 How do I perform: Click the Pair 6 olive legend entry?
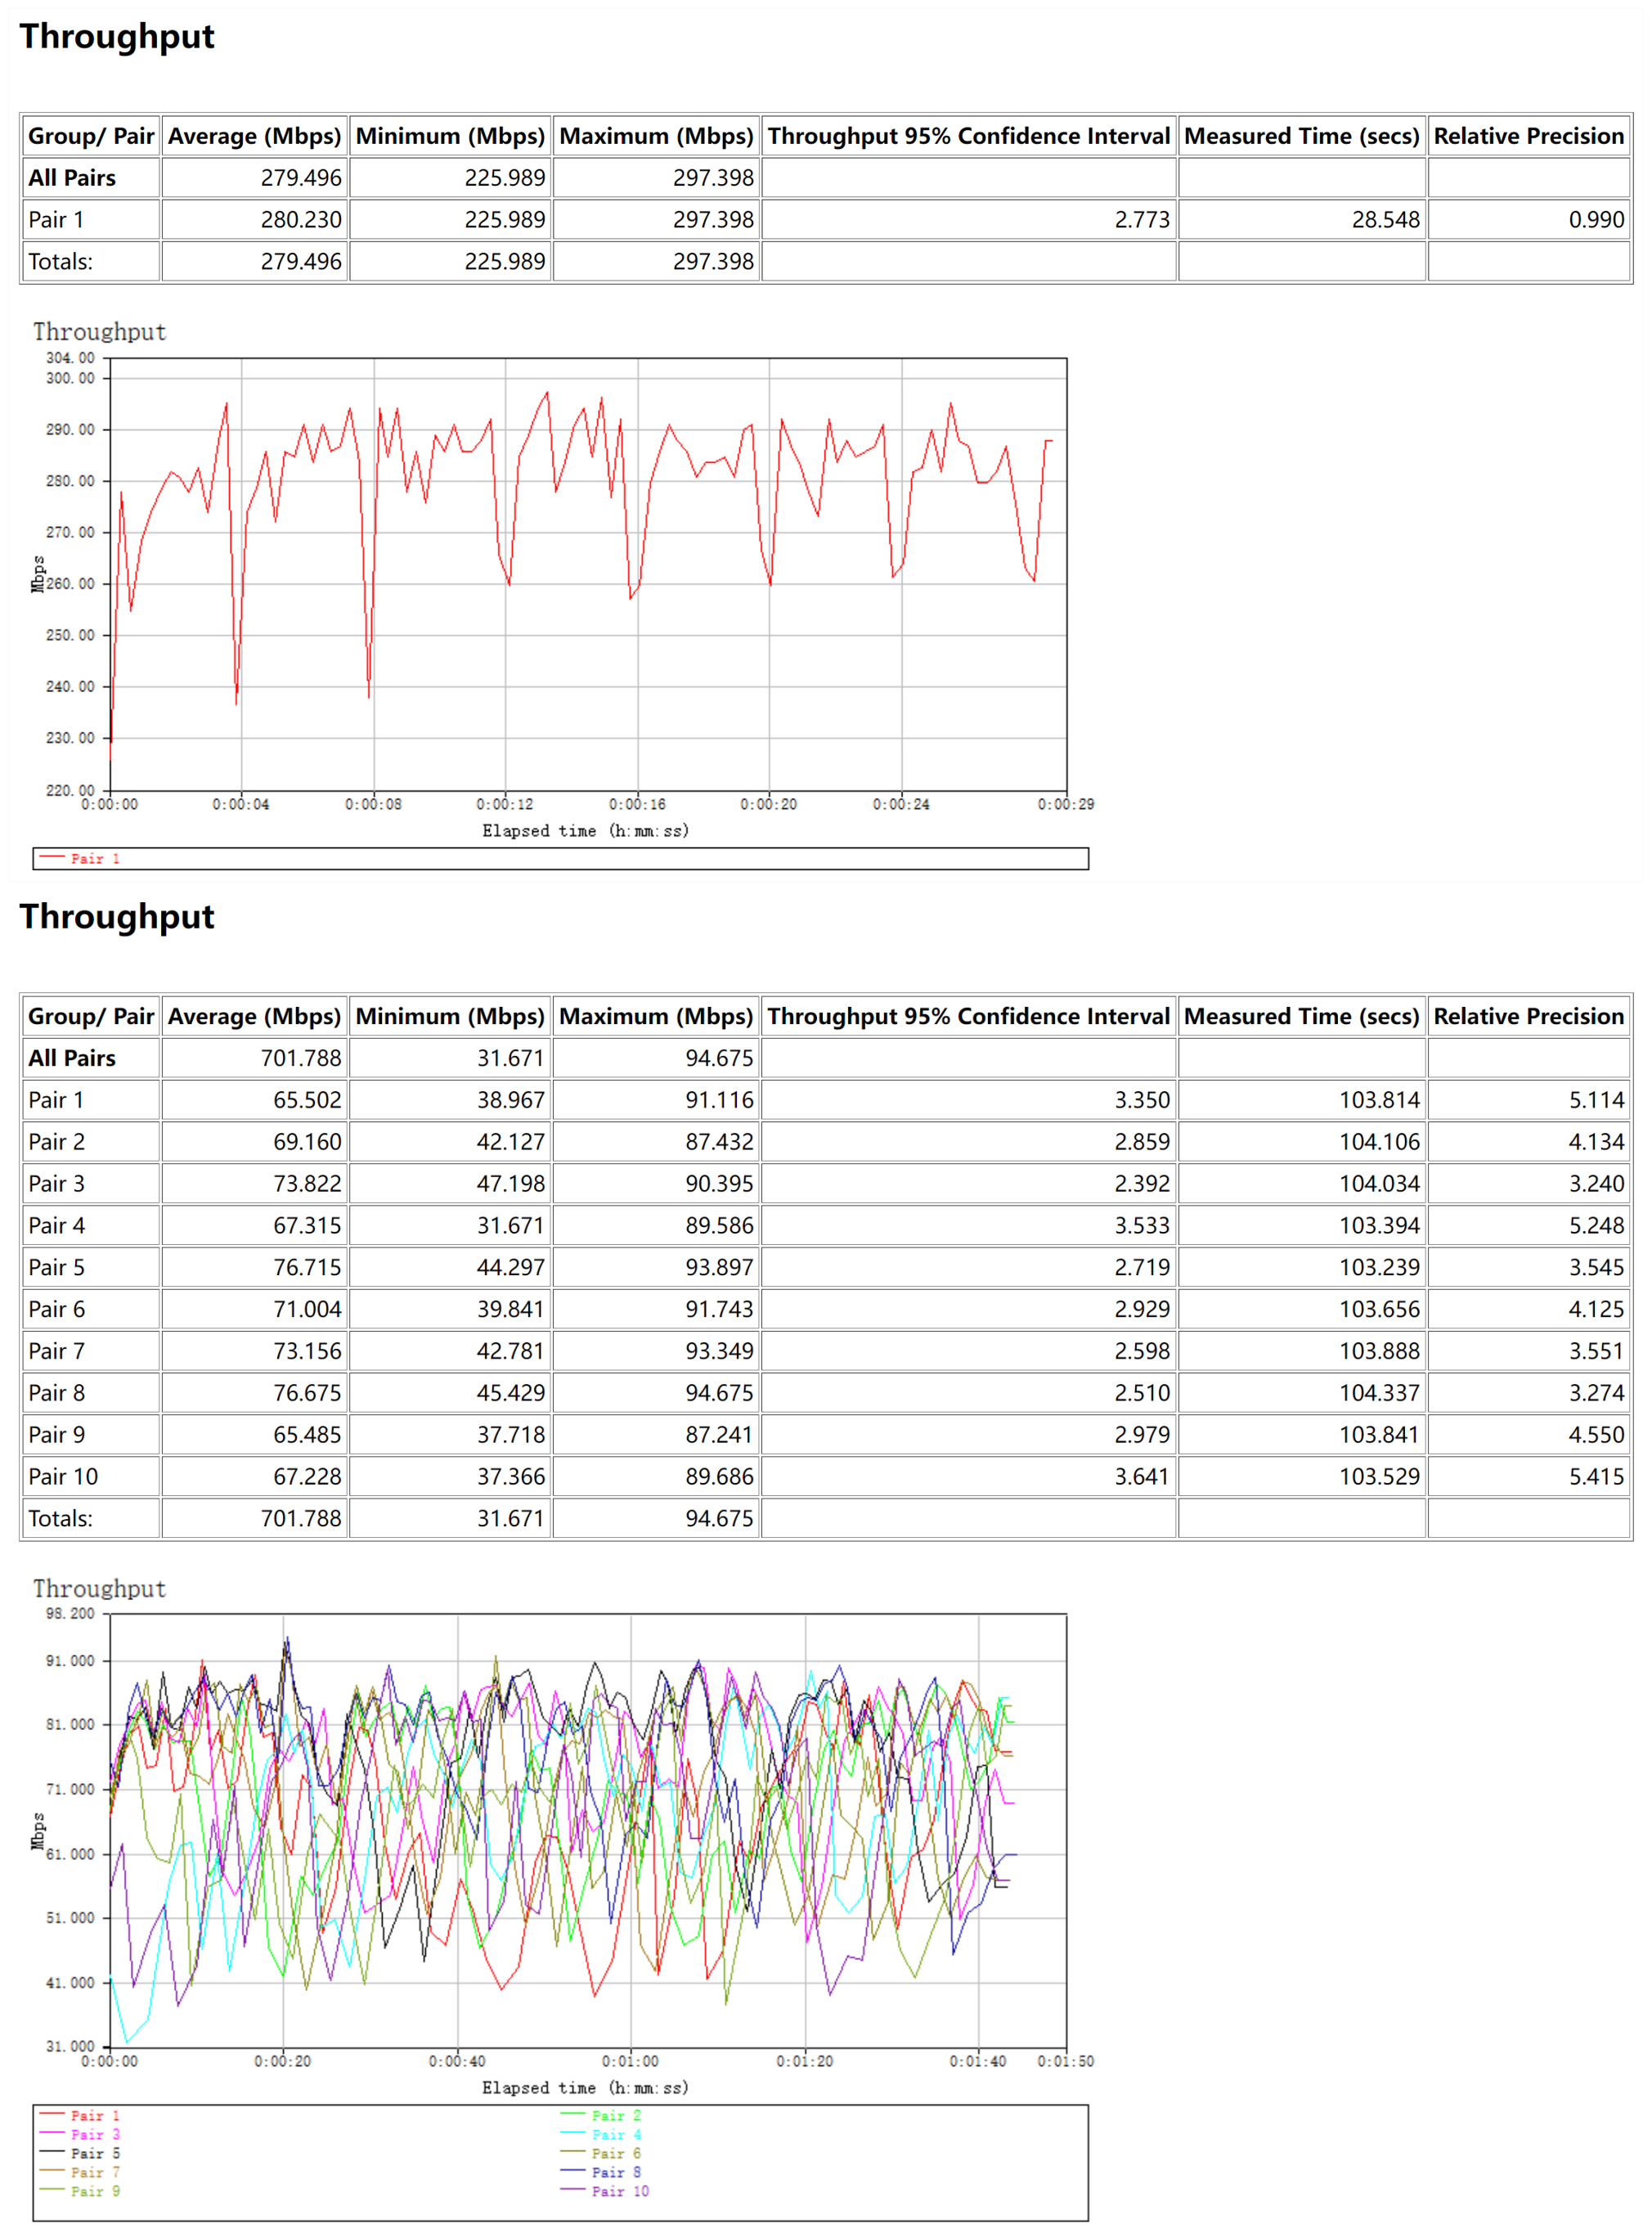[x=615, y=2153]
